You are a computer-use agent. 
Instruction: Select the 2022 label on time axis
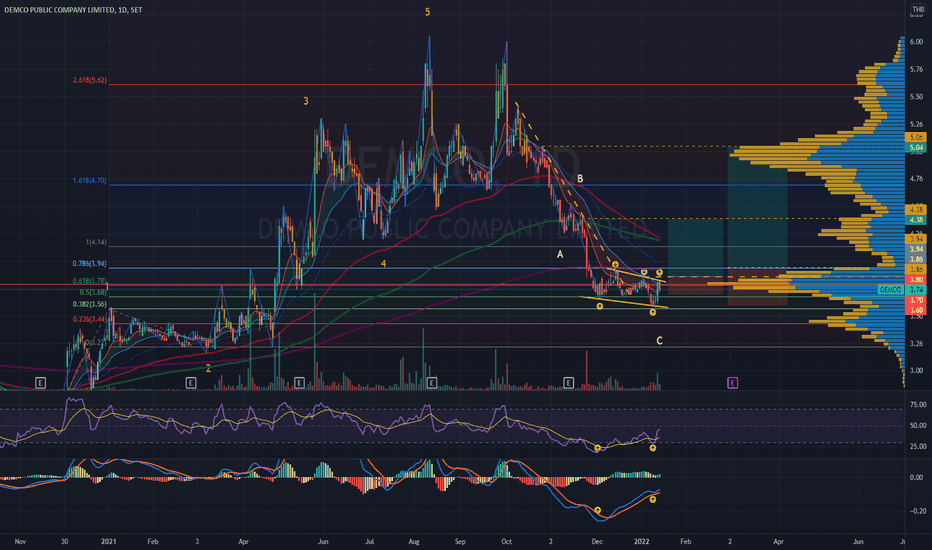(x=641, y=542)
